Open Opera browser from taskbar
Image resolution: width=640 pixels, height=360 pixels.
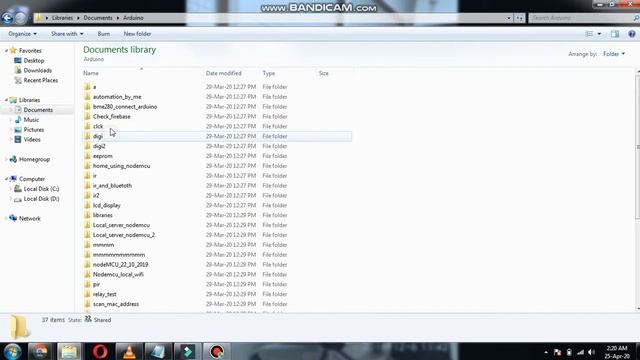pos(100,351)
